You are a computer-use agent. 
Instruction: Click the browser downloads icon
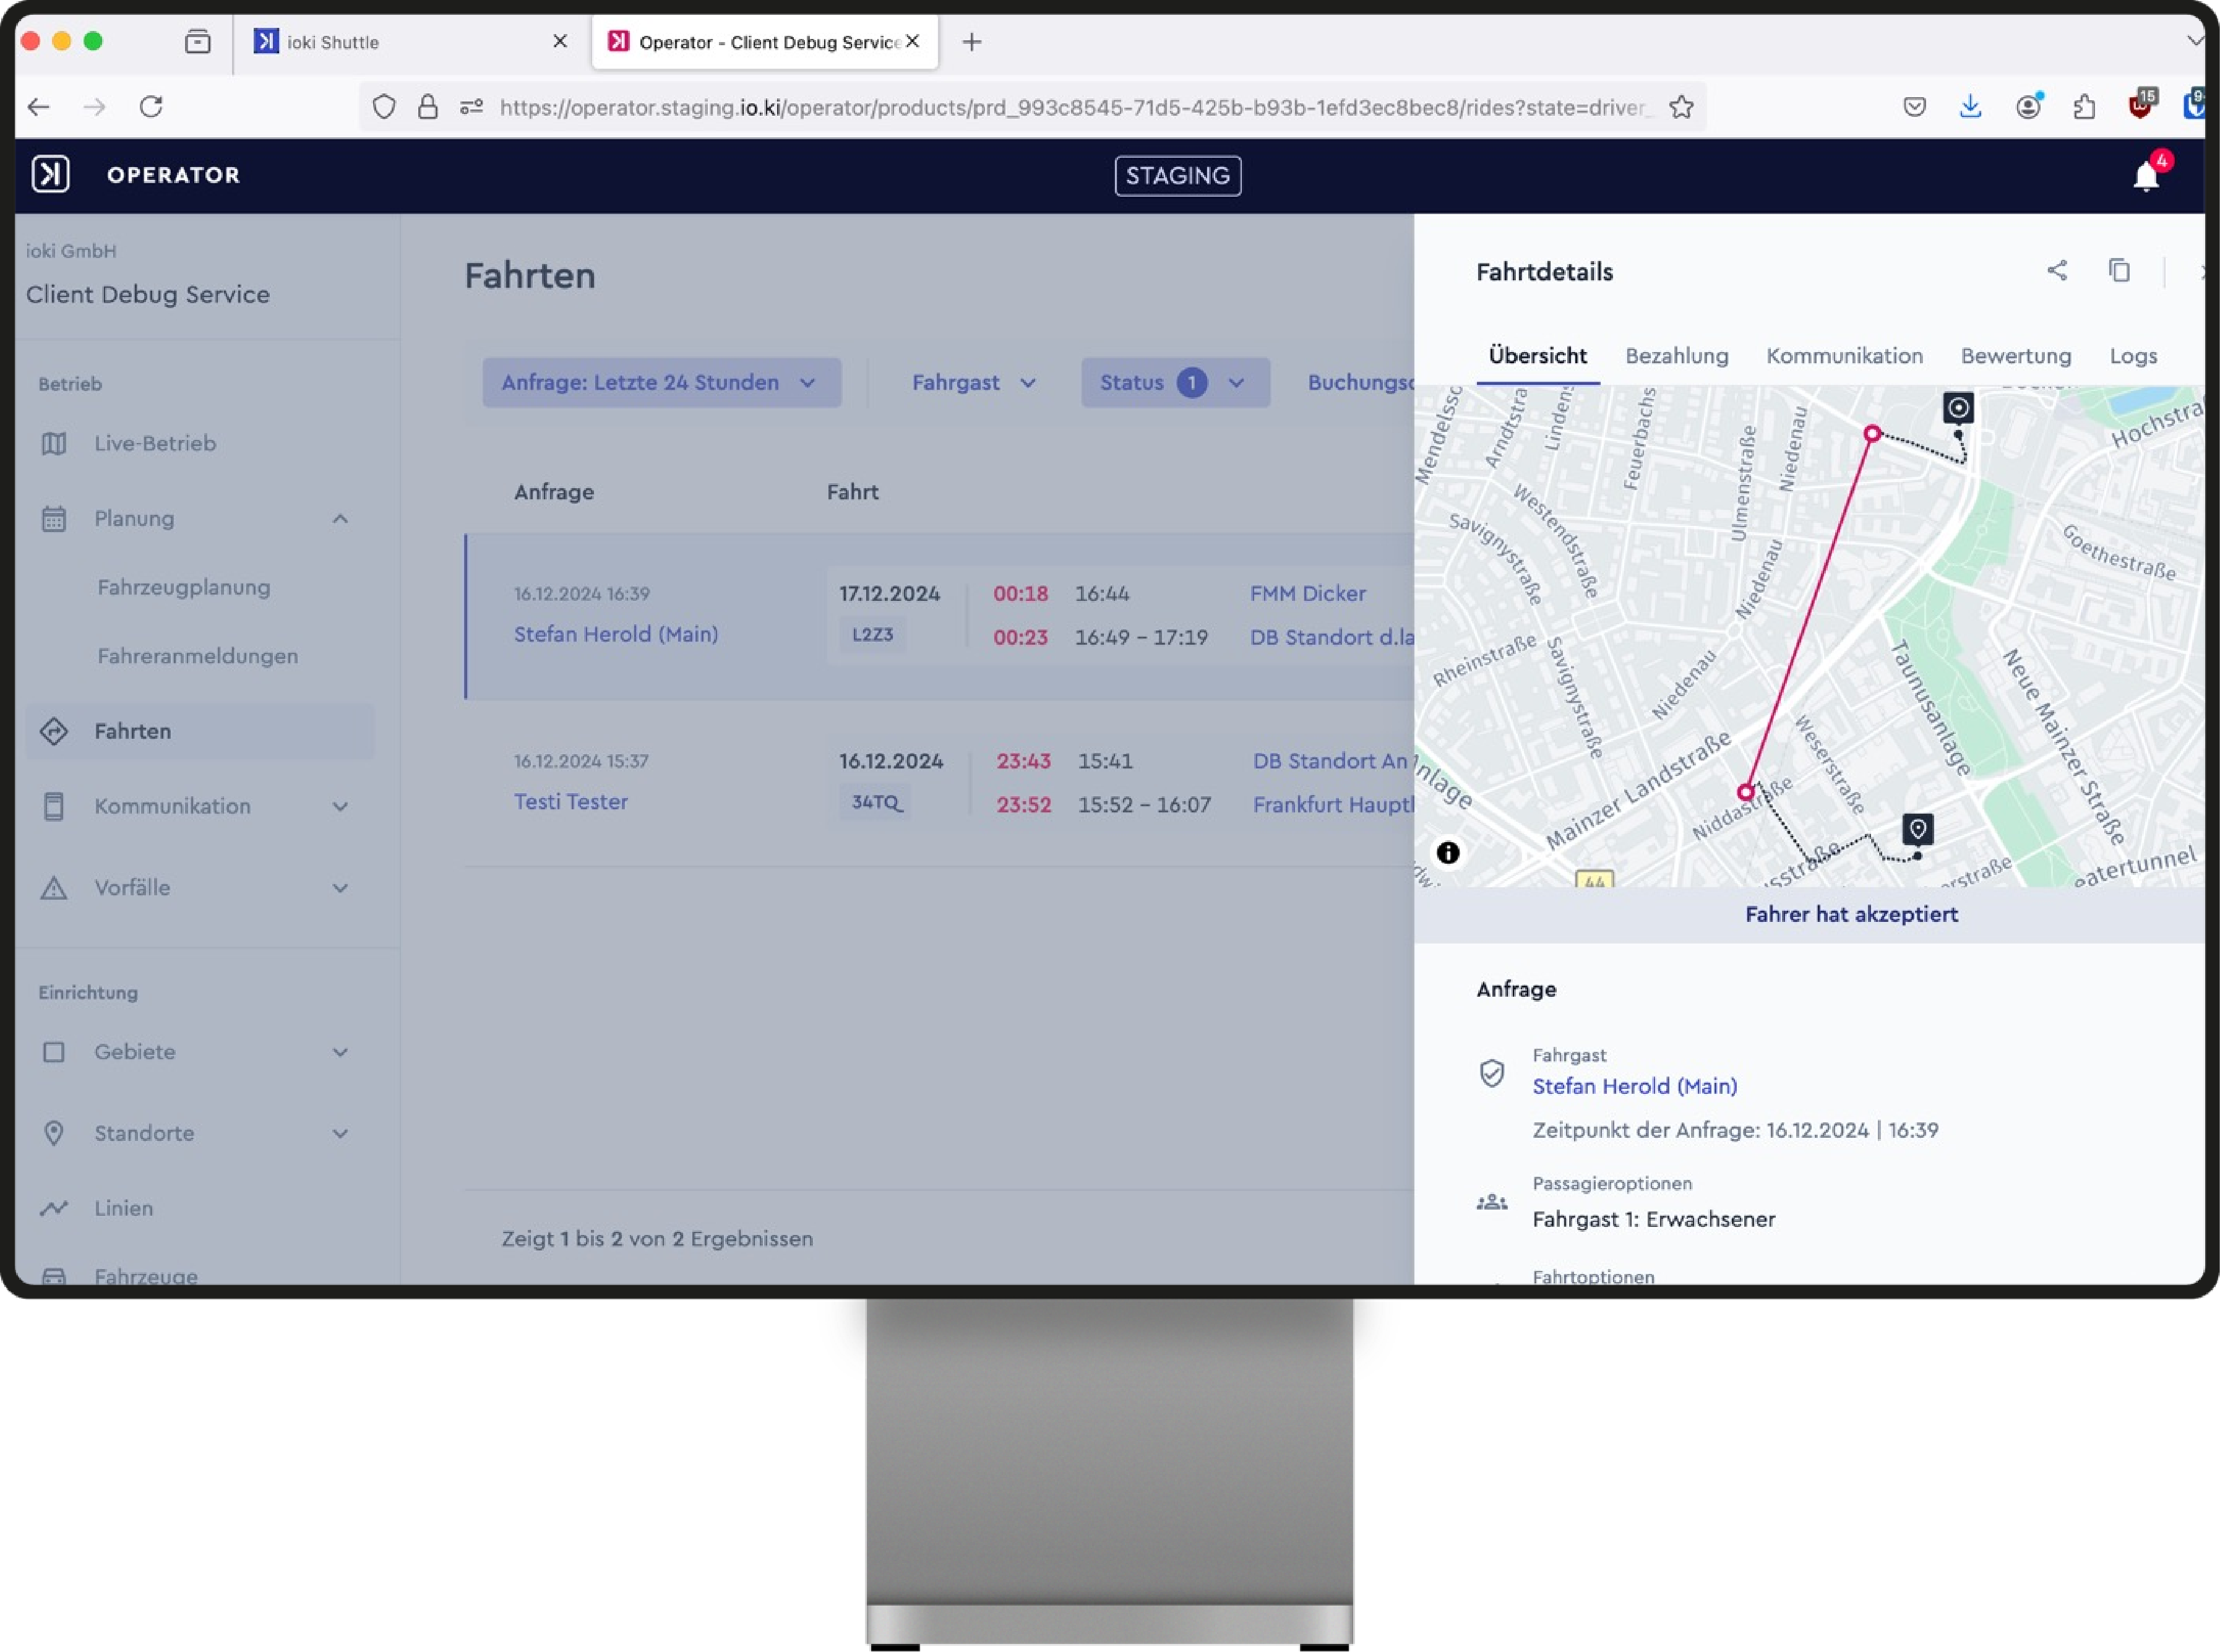coord(1970,107)
